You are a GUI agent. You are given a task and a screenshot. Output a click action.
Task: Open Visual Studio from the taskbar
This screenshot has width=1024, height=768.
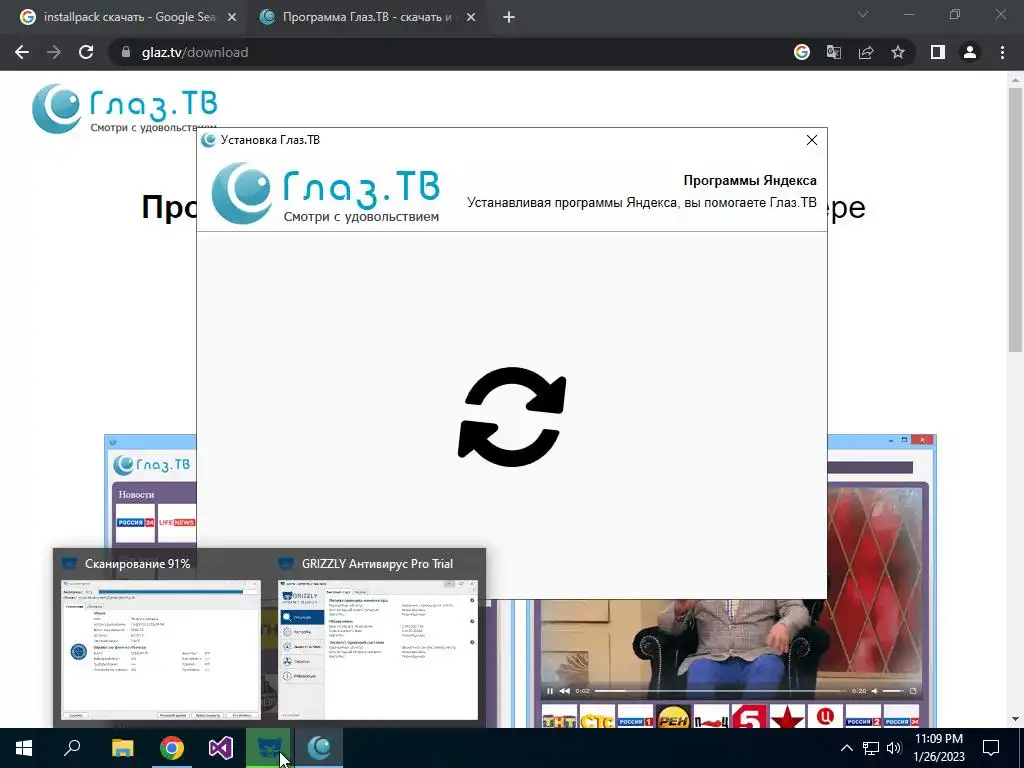pyautogui.click(x=221, y=748)
